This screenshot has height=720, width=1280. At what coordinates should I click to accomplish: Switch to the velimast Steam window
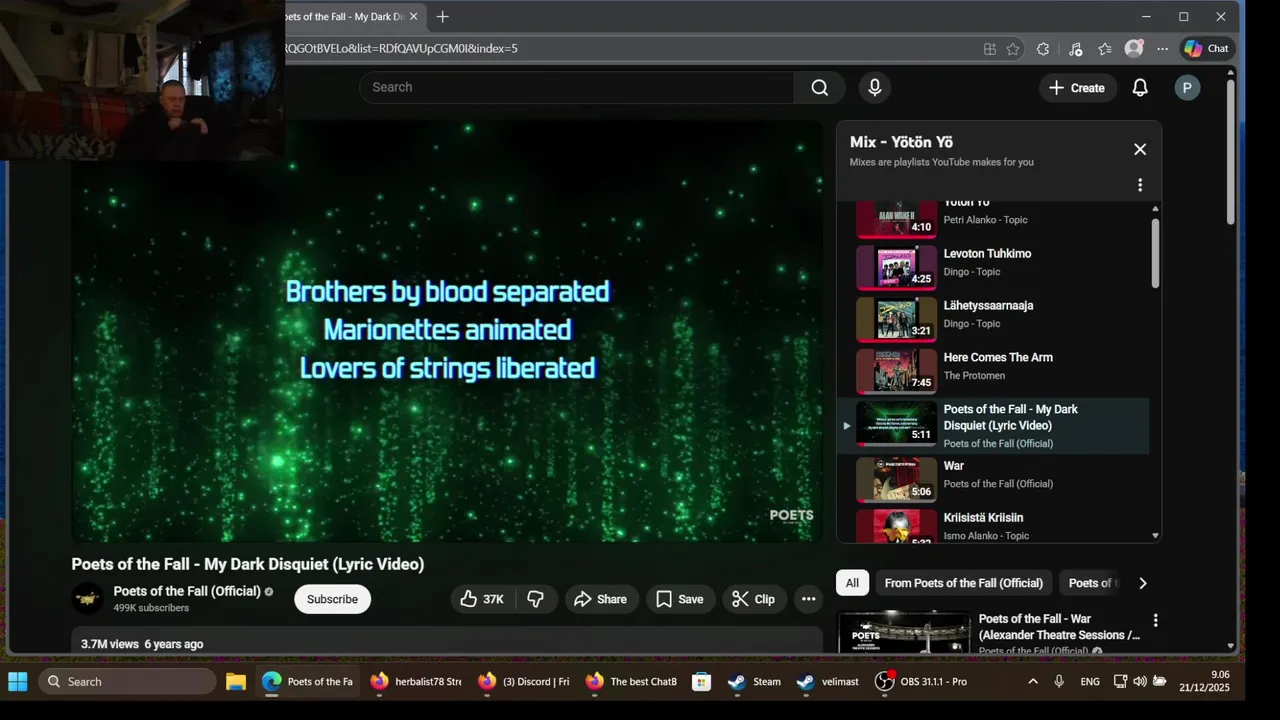pos(827,682)
